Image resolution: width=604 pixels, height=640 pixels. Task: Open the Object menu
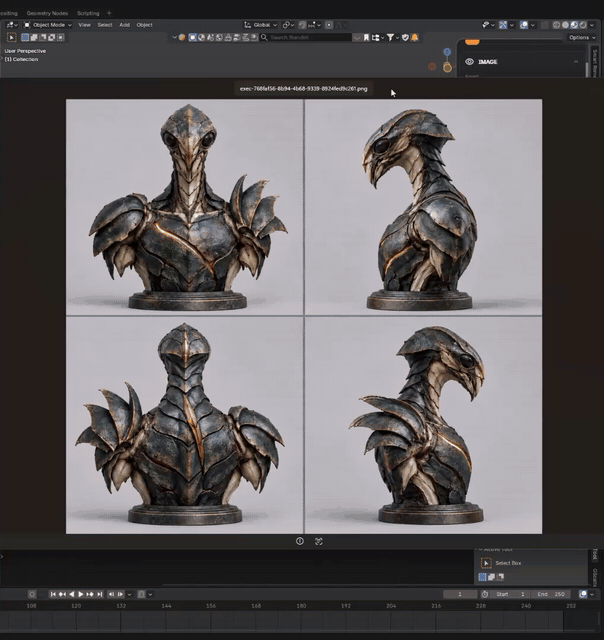144,25
